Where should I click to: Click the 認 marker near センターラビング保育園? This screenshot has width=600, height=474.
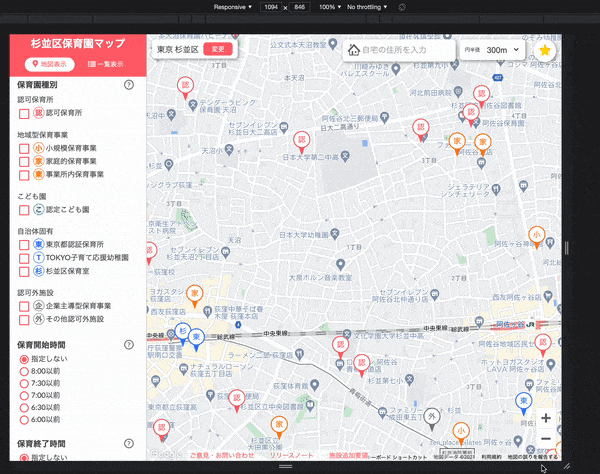[x=185, y=88]
